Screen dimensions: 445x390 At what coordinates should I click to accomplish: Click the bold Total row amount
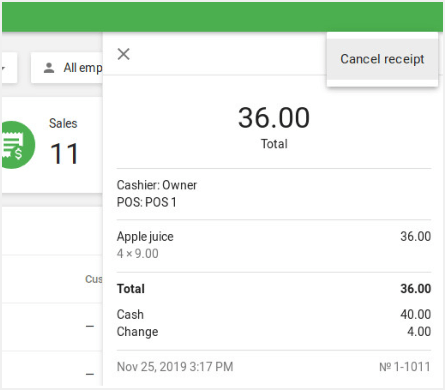416,289
